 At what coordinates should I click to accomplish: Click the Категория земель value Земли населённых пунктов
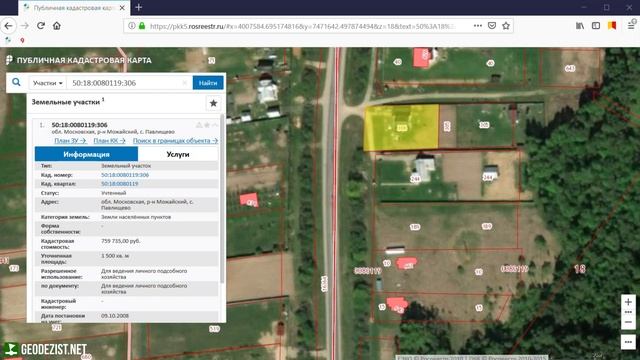[136, 217]
